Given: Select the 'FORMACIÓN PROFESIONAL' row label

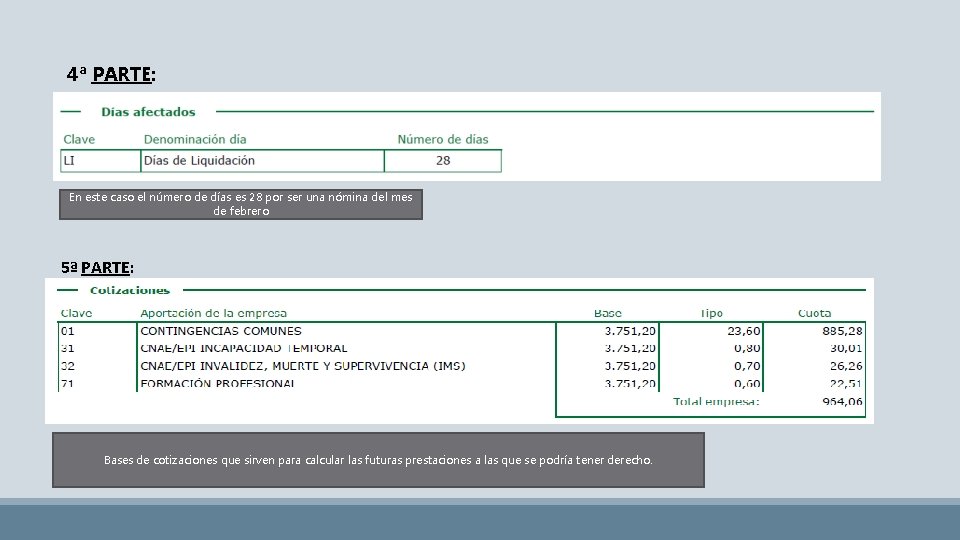Looking at the screenshot, I should [217, 384].
